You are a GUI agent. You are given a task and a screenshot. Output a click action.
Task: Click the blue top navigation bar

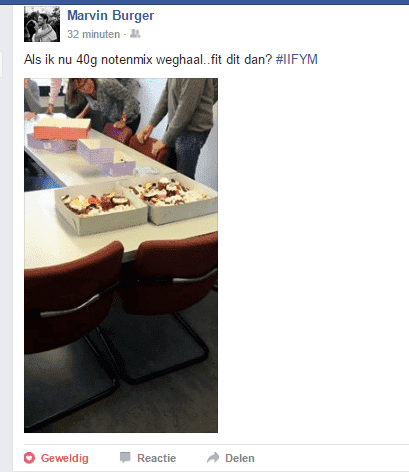[x=204, y=2]
